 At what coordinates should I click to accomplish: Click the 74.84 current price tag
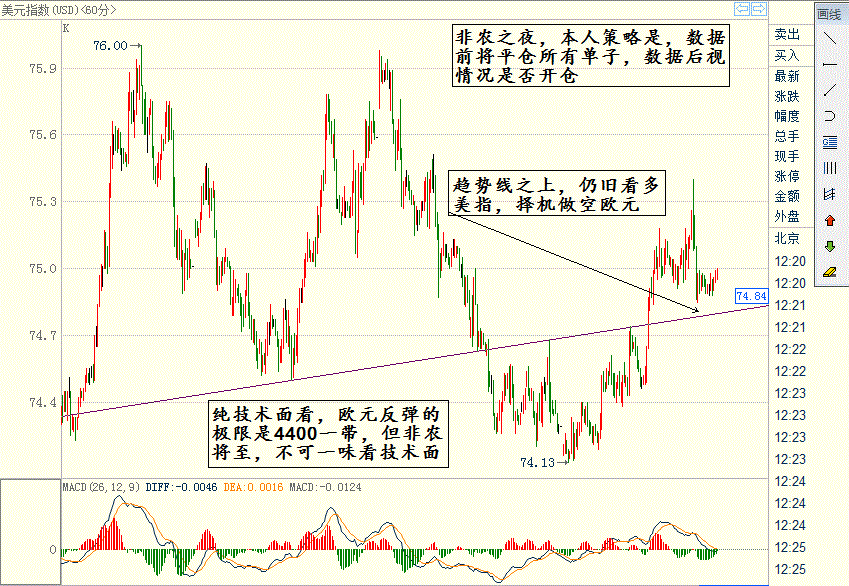point(752,296)
